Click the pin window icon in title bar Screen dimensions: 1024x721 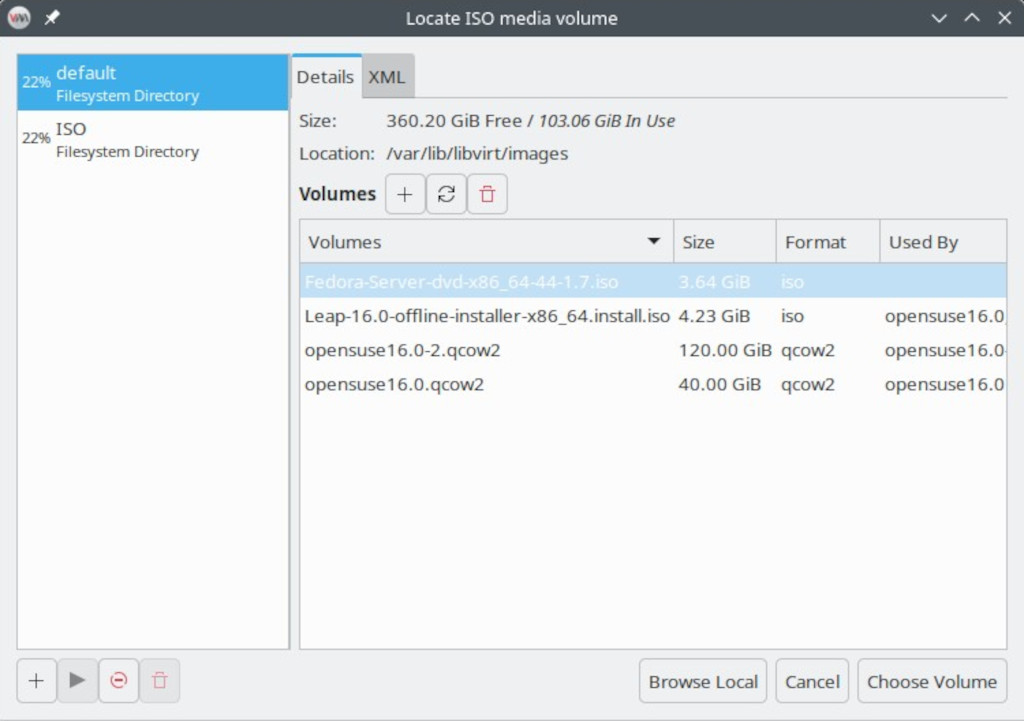(52, 18)
